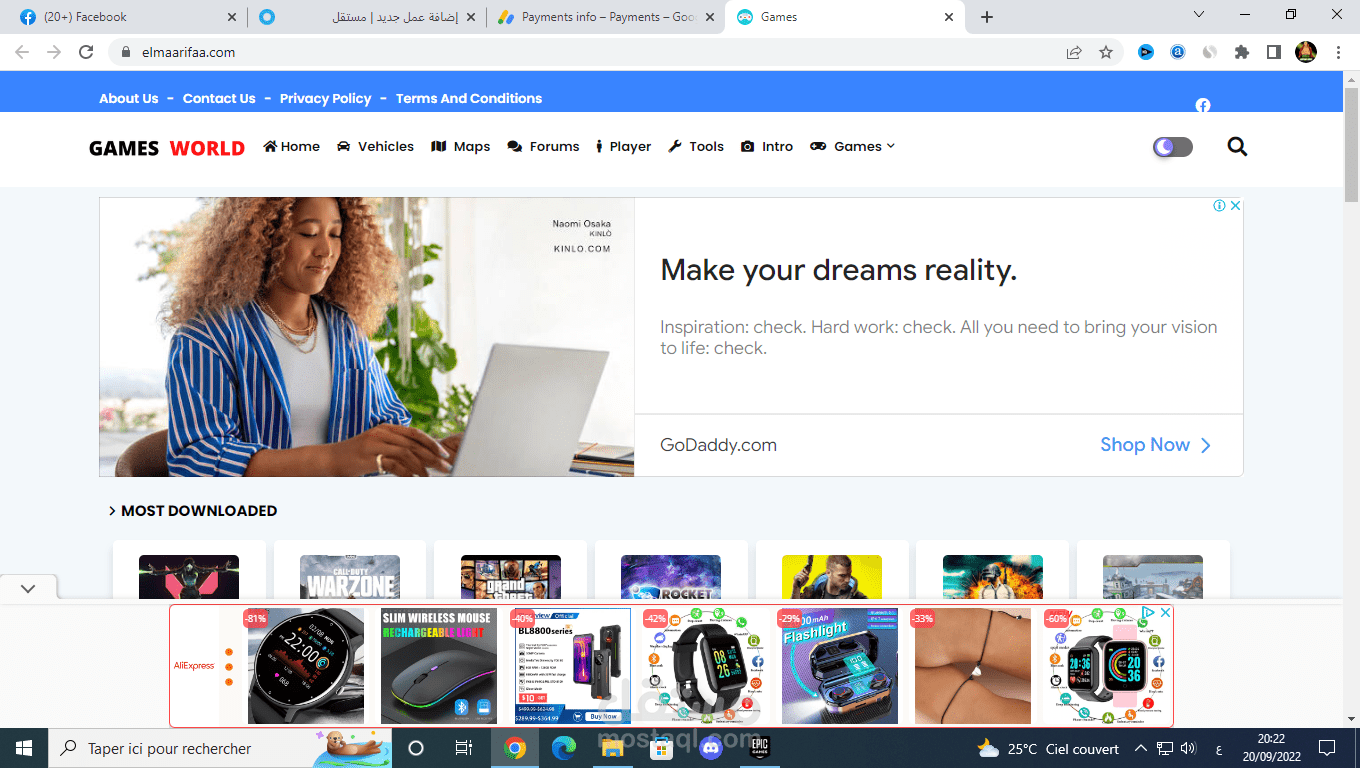The height and width of the screenshot is (768, 1360).
Task: Open the Intro menu item
Action: 767,146
